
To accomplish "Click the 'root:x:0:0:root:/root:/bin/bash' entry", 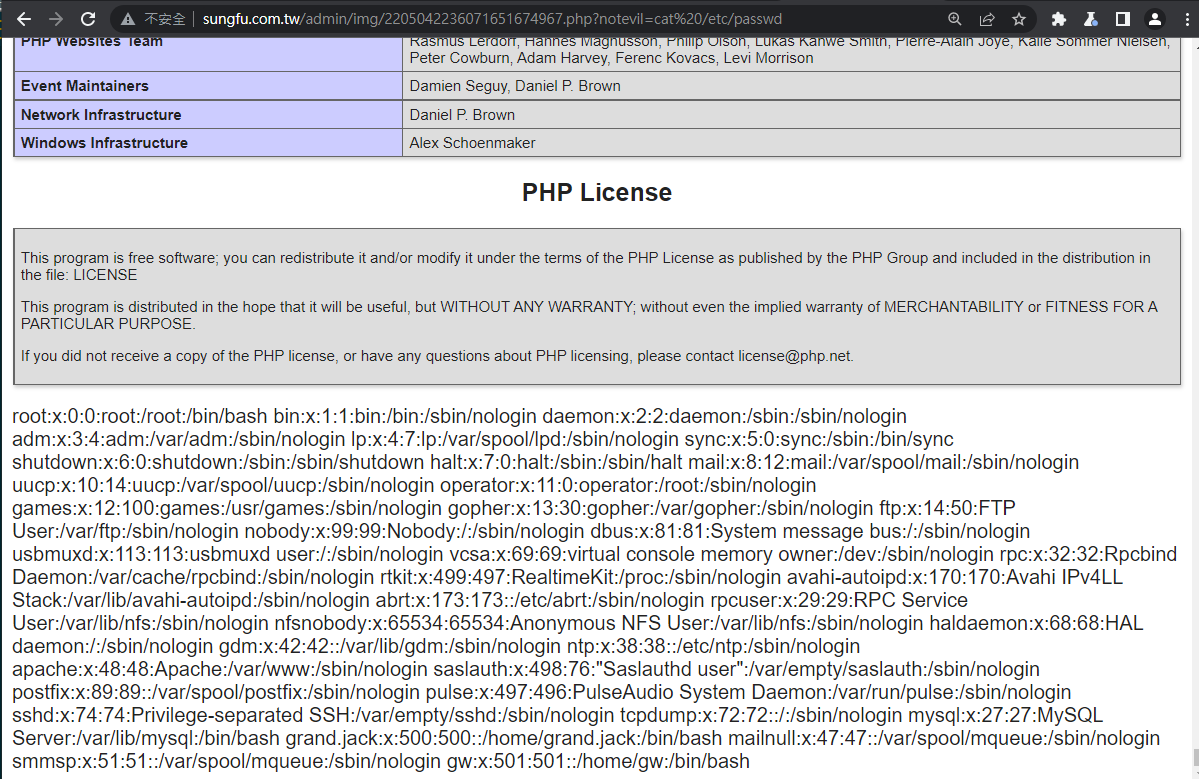I will tap(140, 417).
